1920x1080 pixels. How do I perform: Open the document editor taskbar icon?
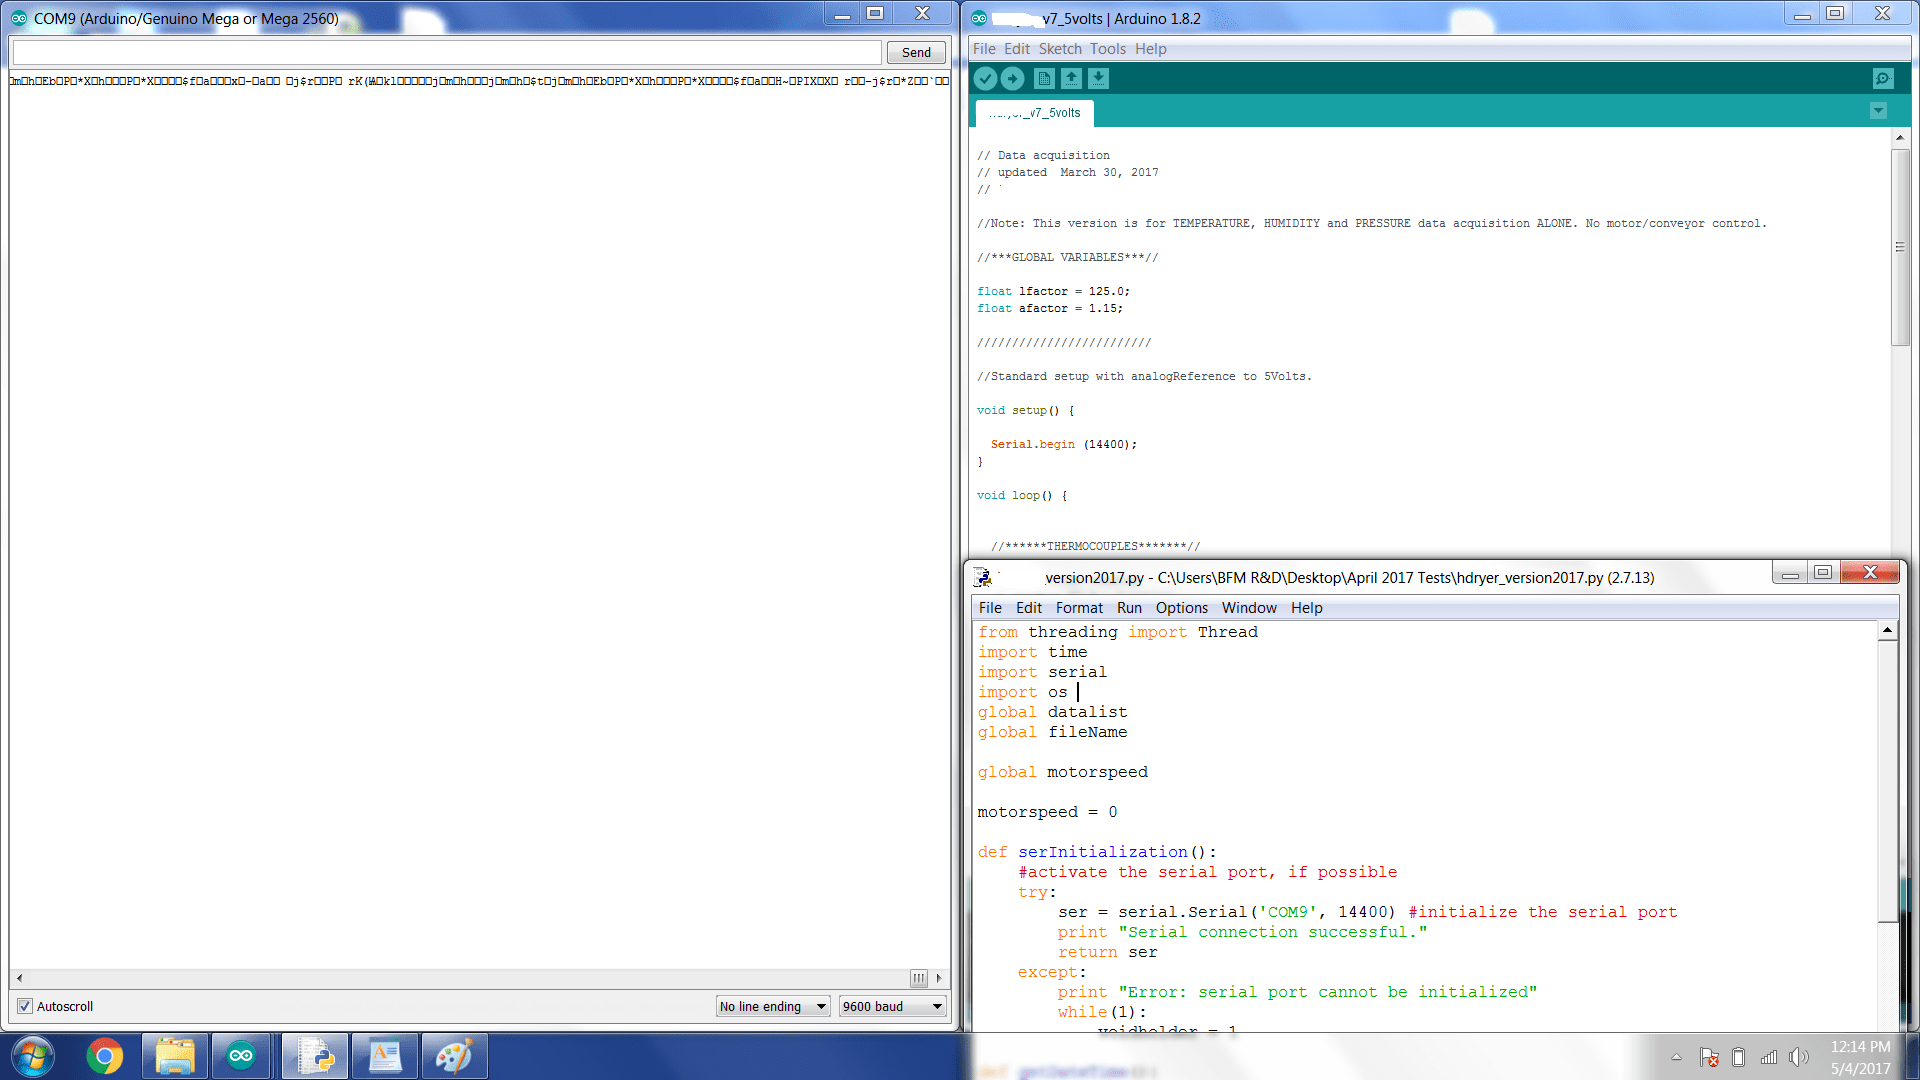coord(385,1056)
